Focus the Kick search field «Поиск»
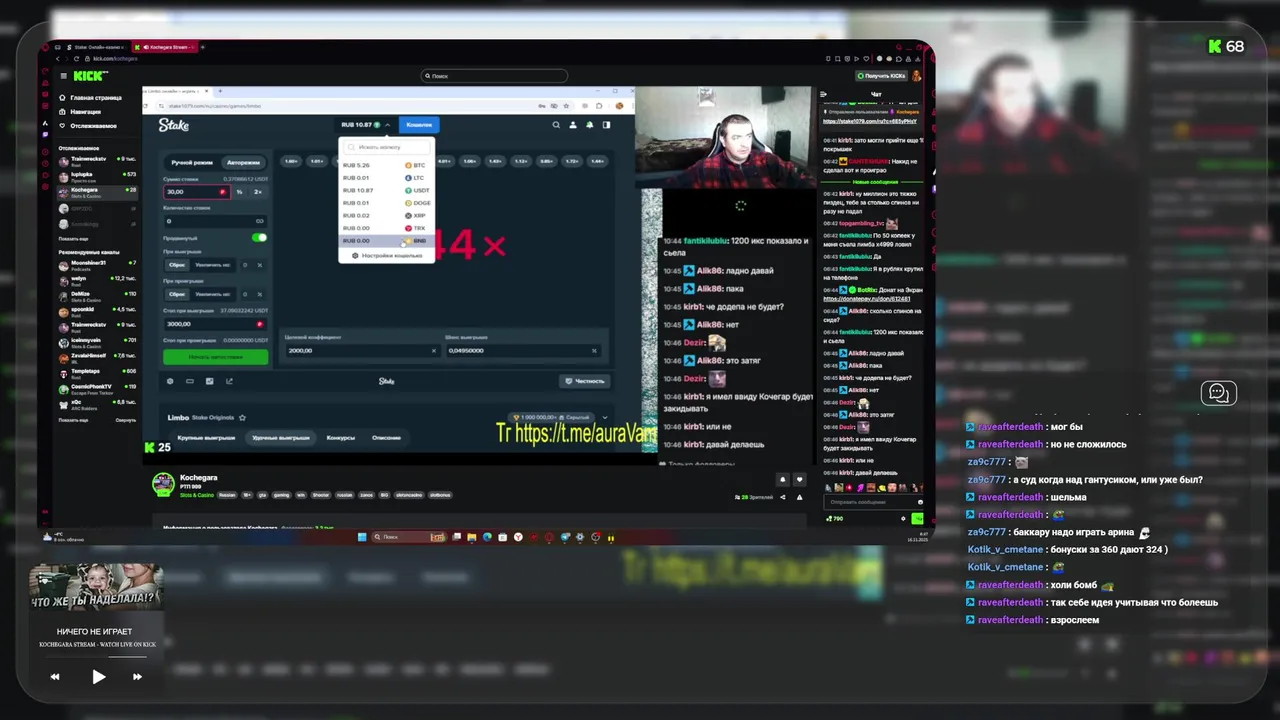 [x=494, y=76]
